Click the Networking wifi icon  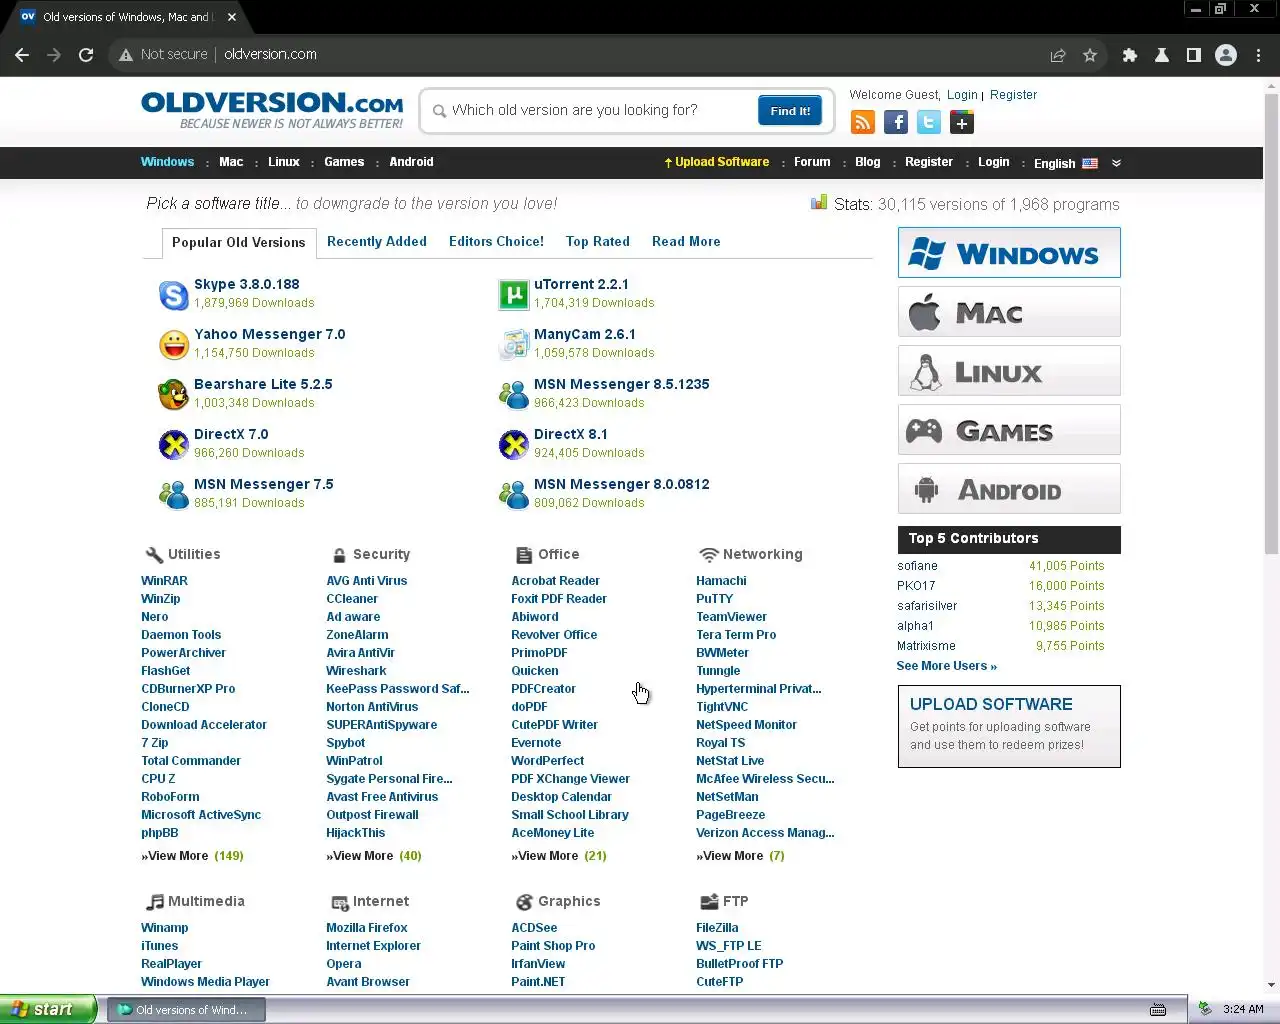tap(708, 555)
